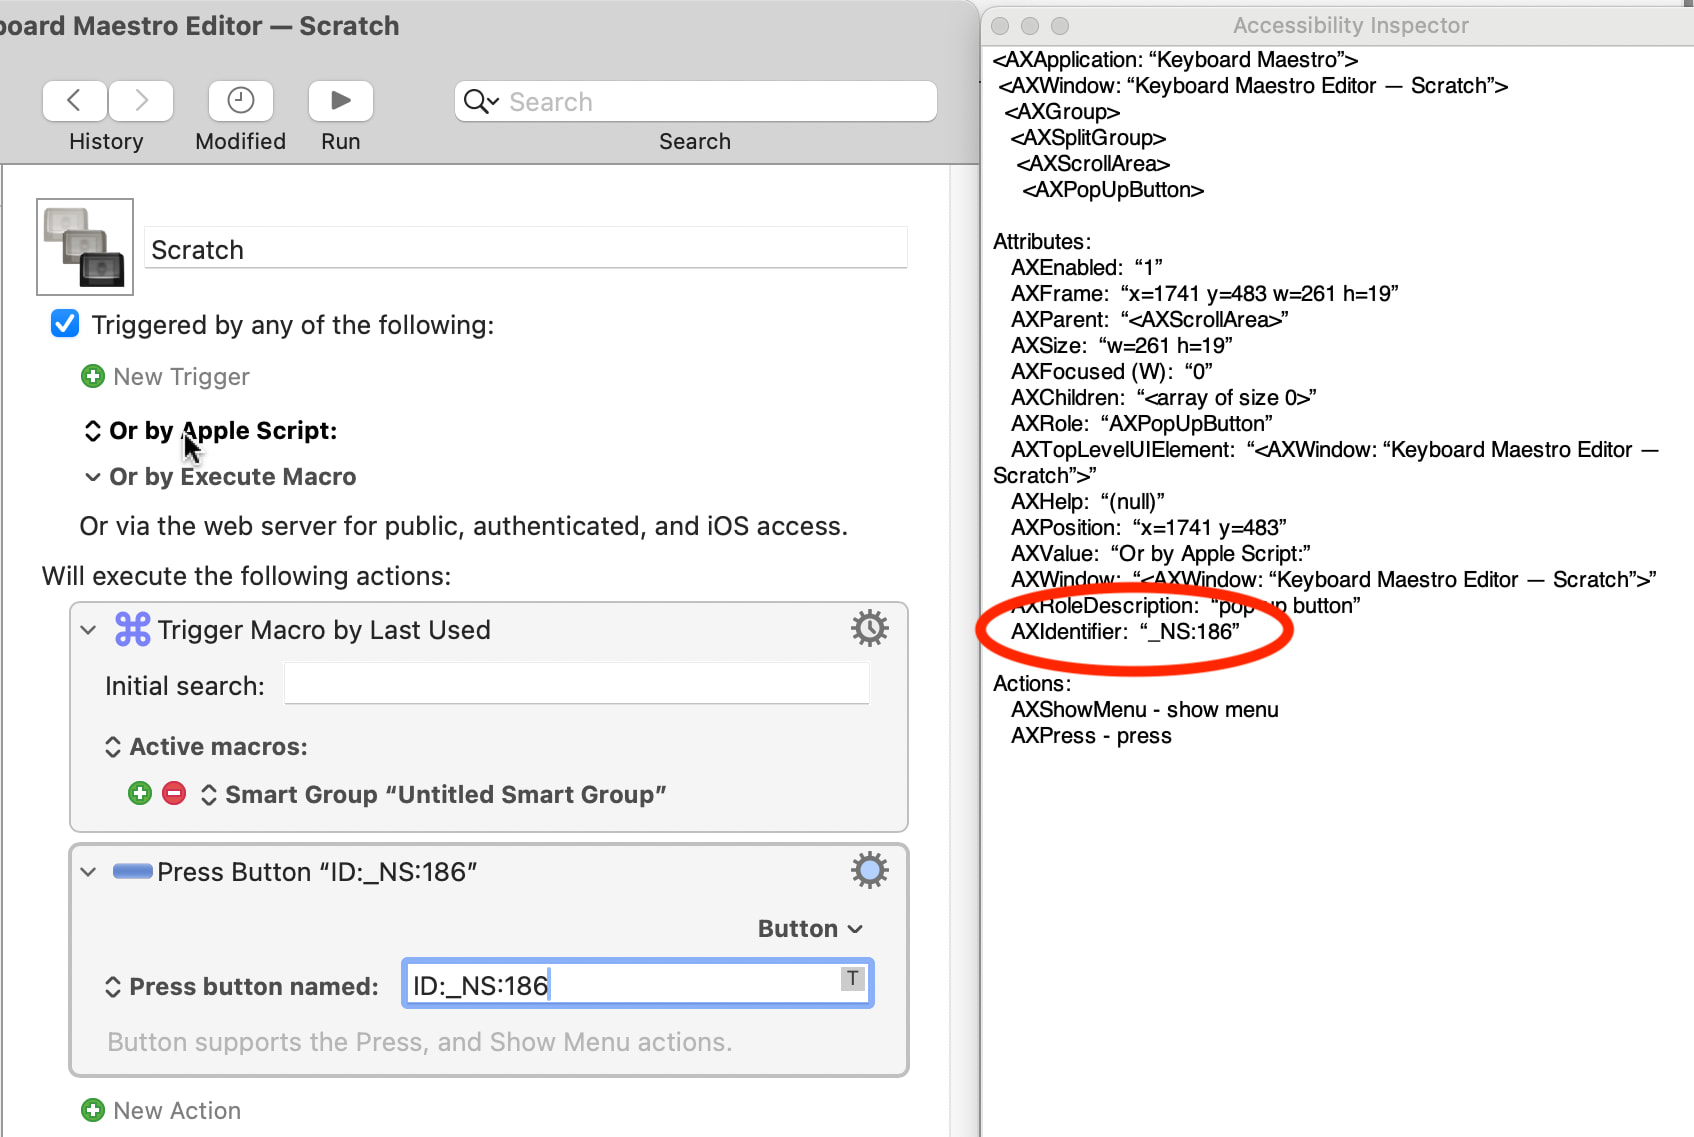Click the AXSize 'w=261 h=19' attribute line
Viewport: 1694px width, 1137px height.
[x=1122, y=346]
